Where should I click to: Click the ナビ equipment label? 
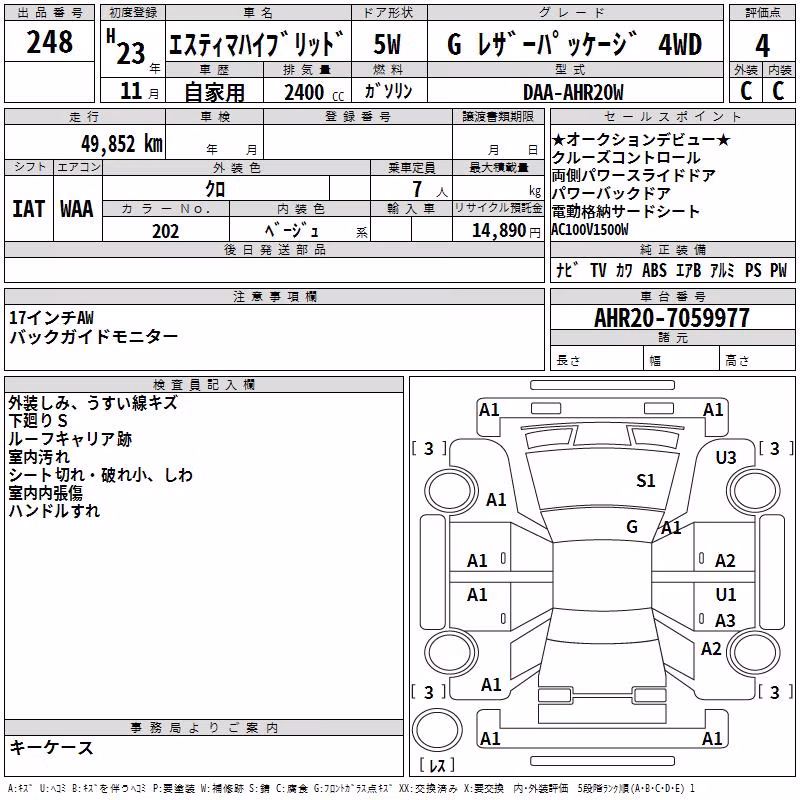[x=567, y=270]
